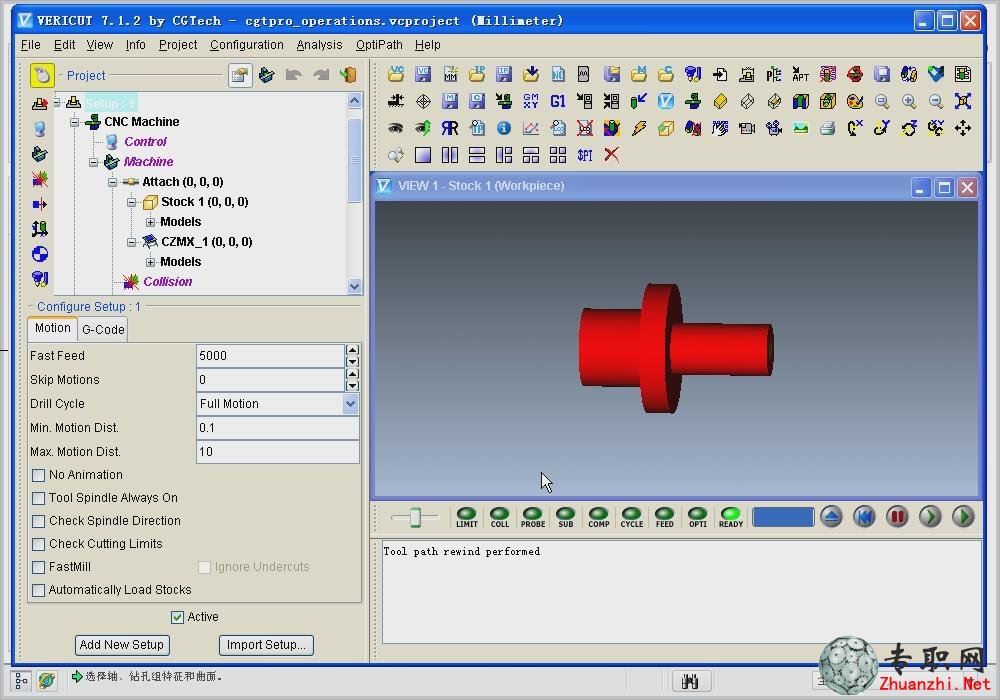Expand Models under Stock 1
Screen dimensions: 1000x700
pyautogui.click(x=151, y=222)
